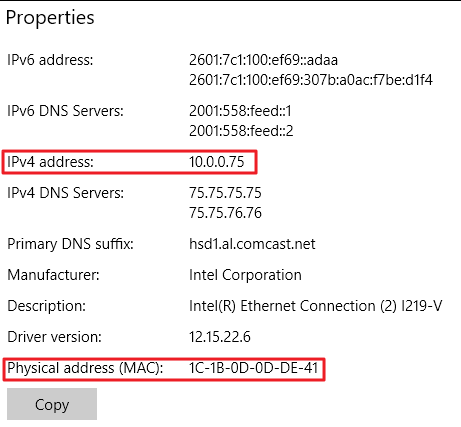Click the Copy button
The height and width of the screenshot is (427, 461).
click(52, 404)
